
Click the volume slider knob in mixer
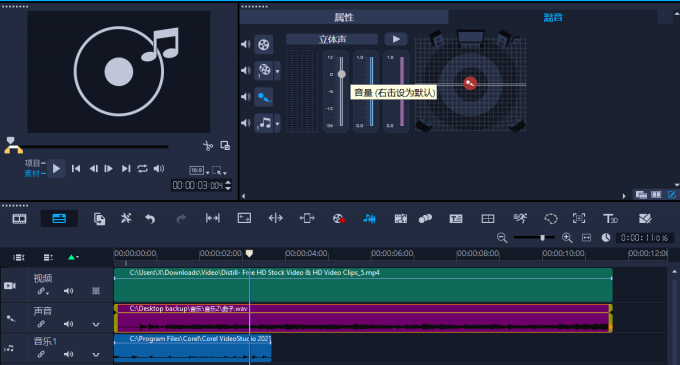pos(342,74)
